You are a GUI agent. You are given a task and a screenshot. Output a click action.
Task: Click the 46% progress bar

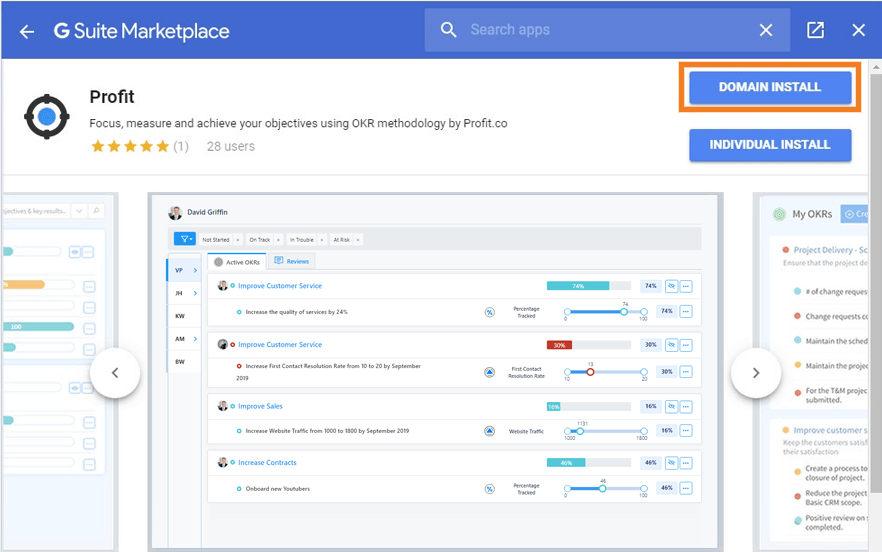[x=589, y=463]
